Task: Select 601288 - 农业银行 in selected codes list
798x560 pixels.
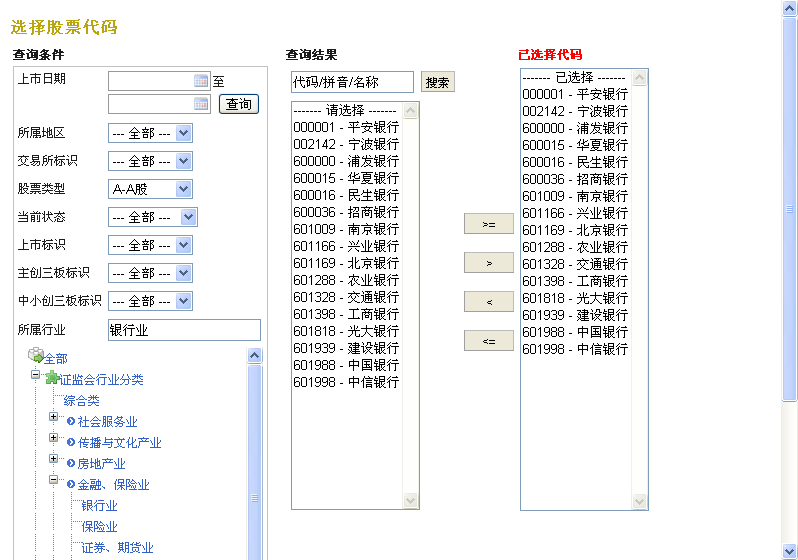Action: click(575, 247)
